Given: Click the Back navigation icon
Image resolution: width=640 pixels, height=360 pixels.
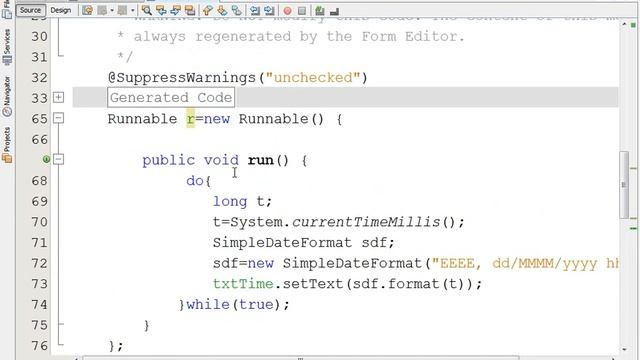Looking at the screenshot, I should [x=102, y=11].
